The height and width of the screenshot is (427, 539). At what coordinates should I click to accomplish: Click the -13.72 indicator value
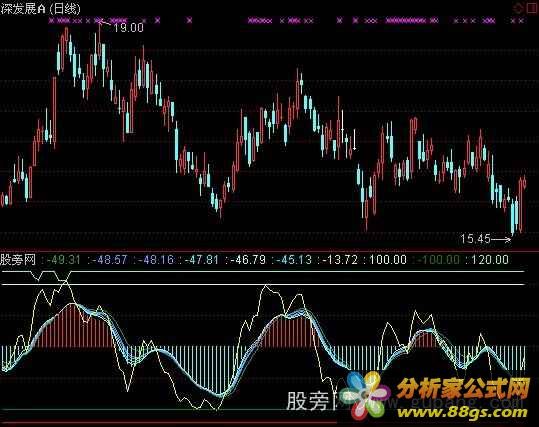pos(341,260)
